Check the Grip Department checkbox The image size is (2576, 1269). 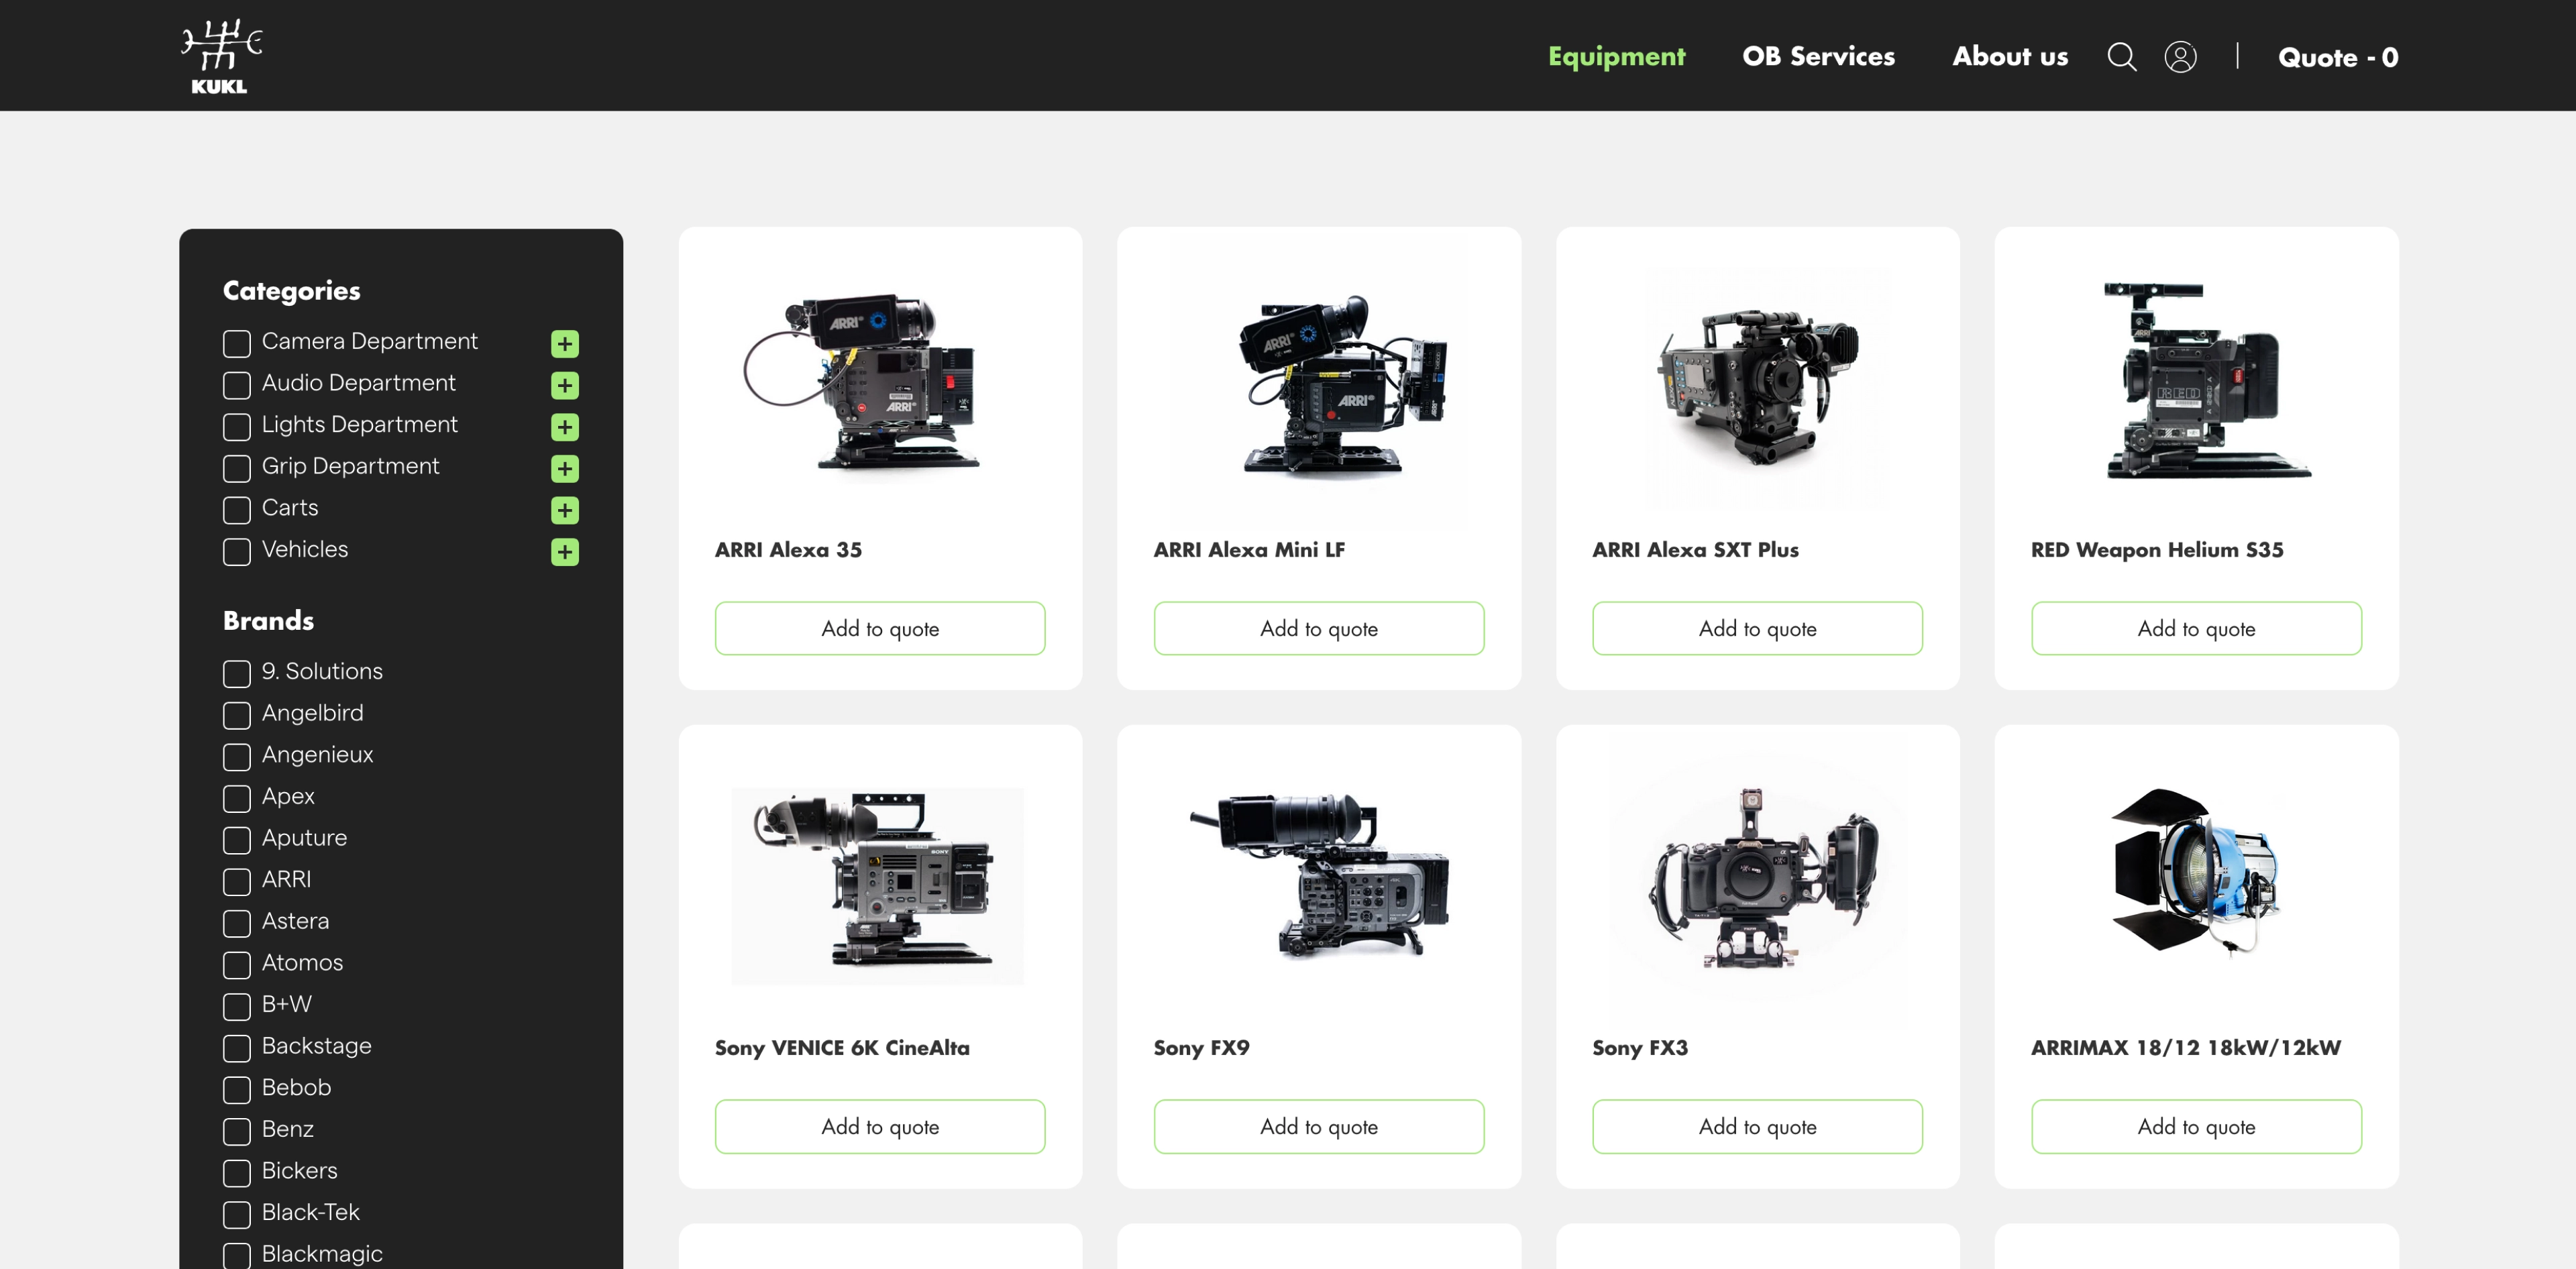point(237,469)
